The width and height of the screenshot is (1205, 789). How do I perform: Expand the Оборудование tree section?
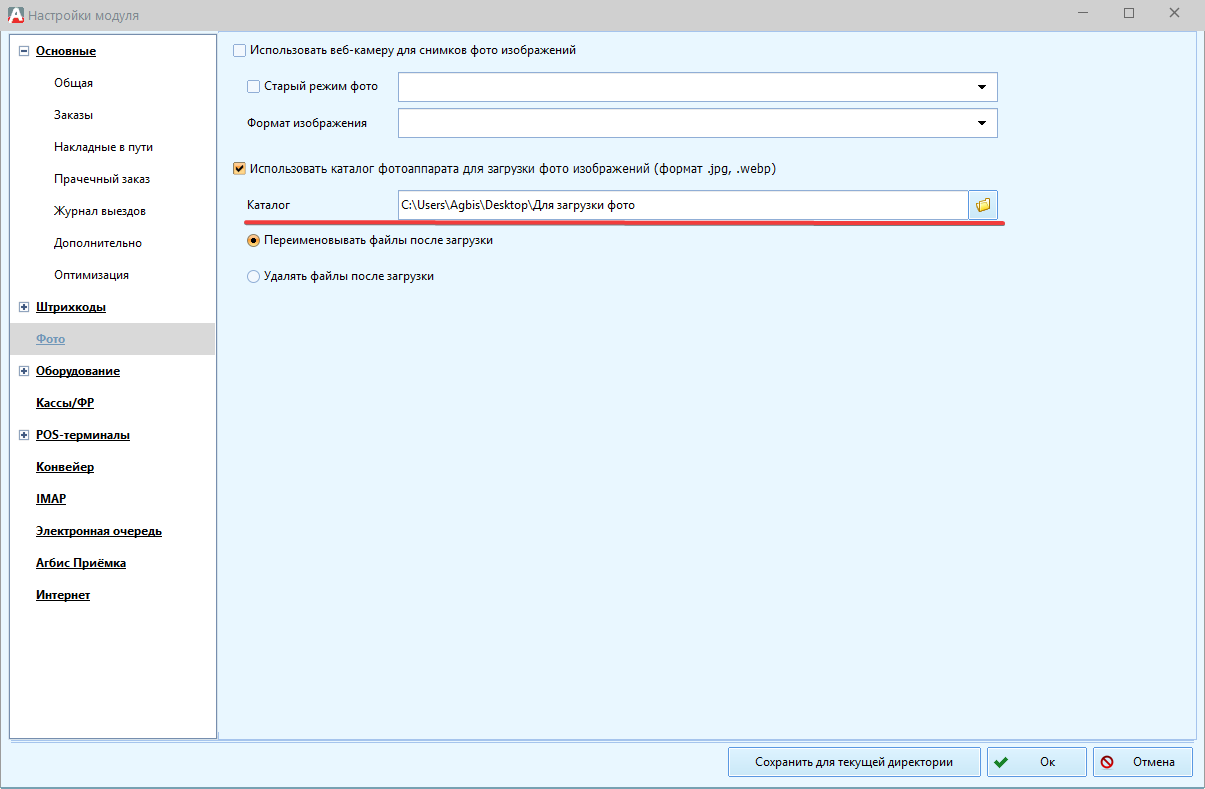[24, 371]
